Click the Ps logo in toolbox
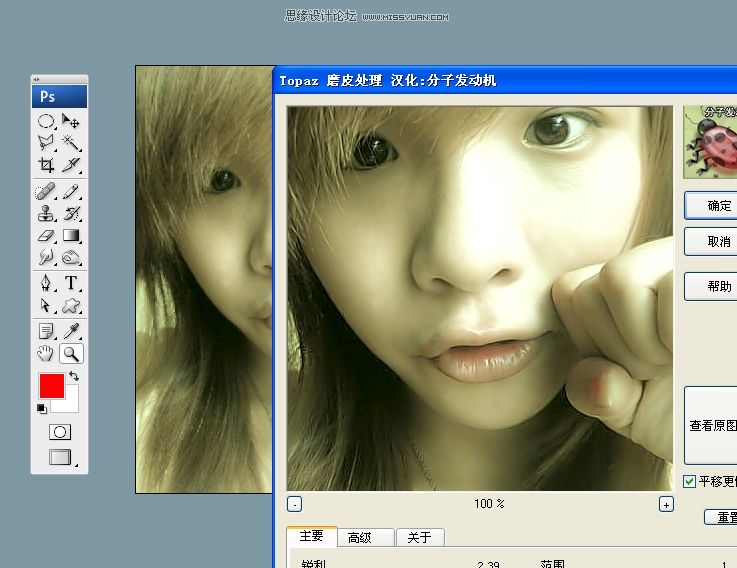737x568 pixels. (x=59, y=96)
